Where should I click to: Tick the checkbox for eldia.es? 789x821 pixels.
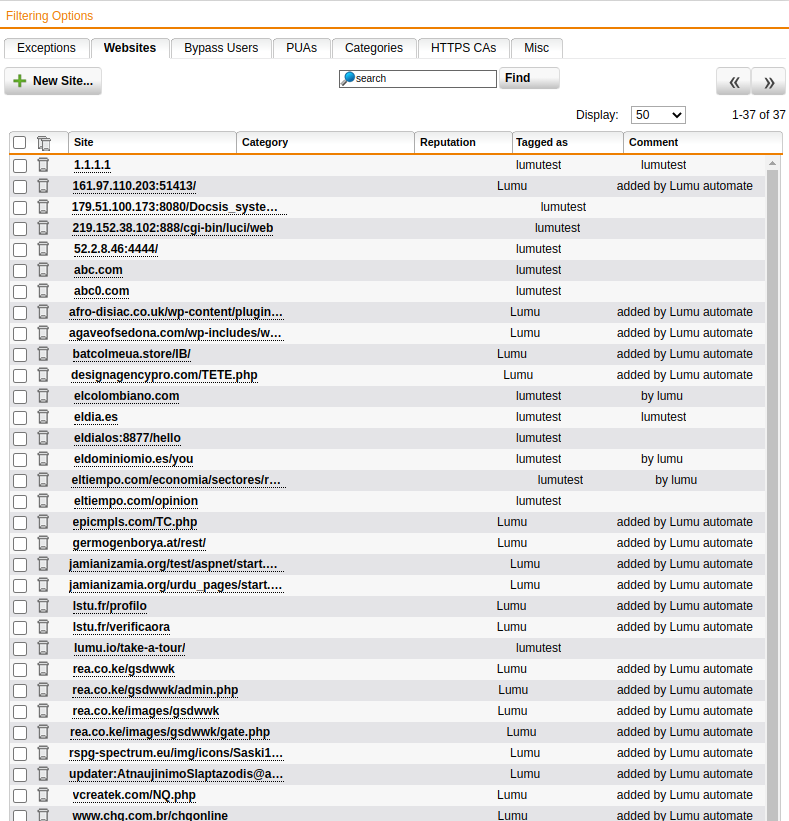click(20, 417)
